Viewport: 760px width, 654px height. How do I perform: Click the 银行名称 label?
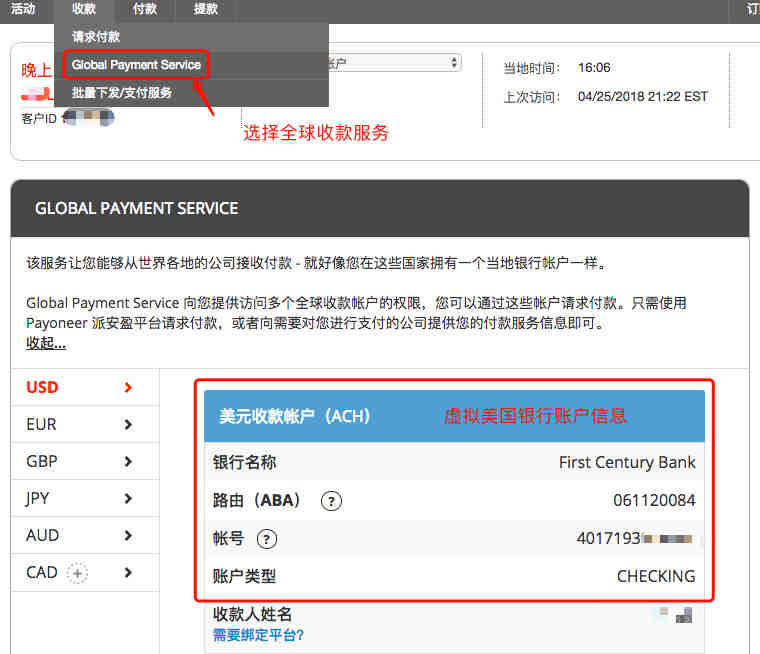coord(244,462)
